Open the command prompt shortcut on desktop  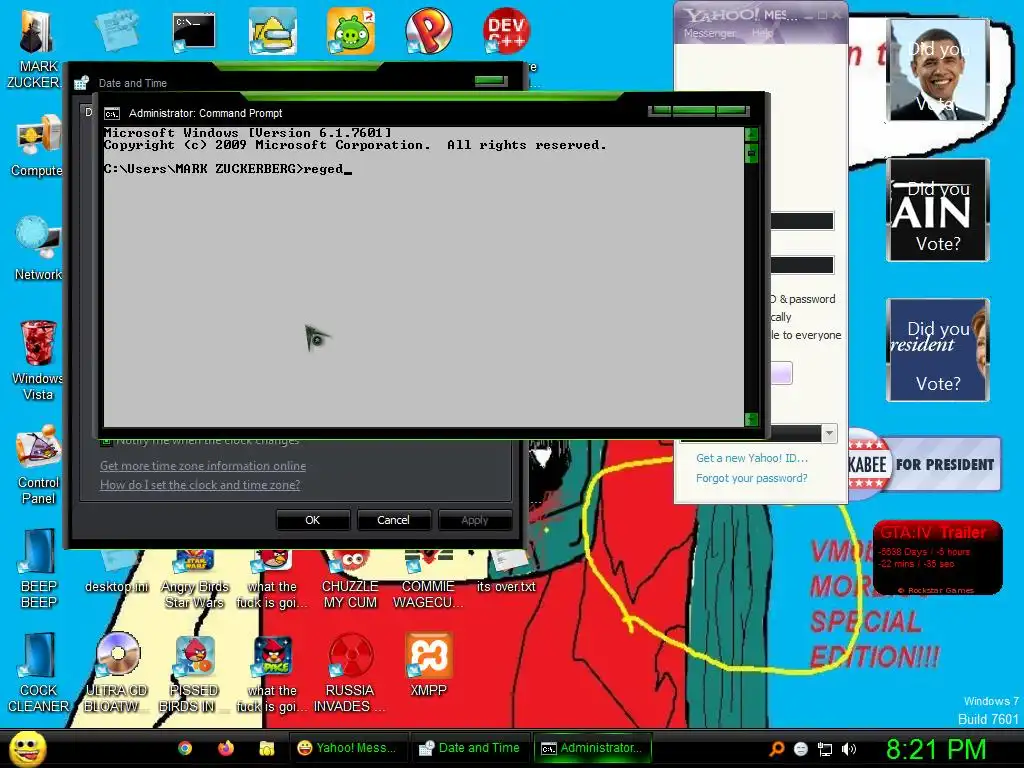coord(194,32)
